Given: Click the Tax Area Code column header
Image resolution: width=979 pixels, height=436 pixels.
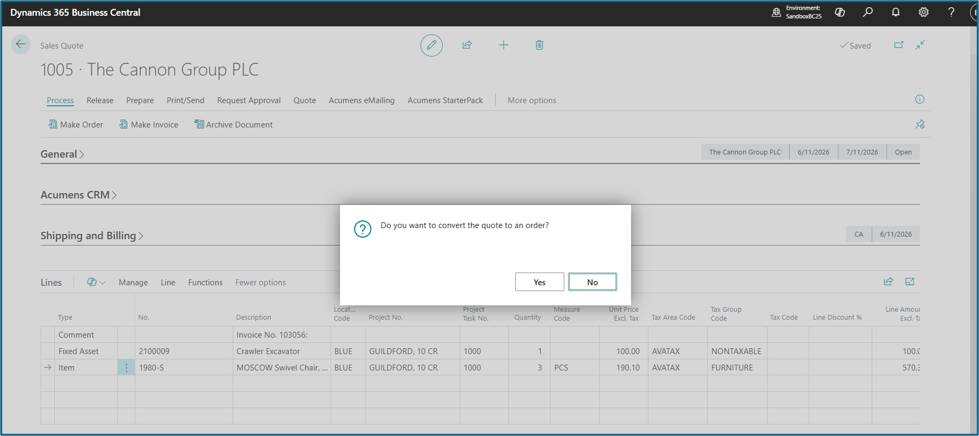Looking at the screenshot, I should click(x=673, y=317).
